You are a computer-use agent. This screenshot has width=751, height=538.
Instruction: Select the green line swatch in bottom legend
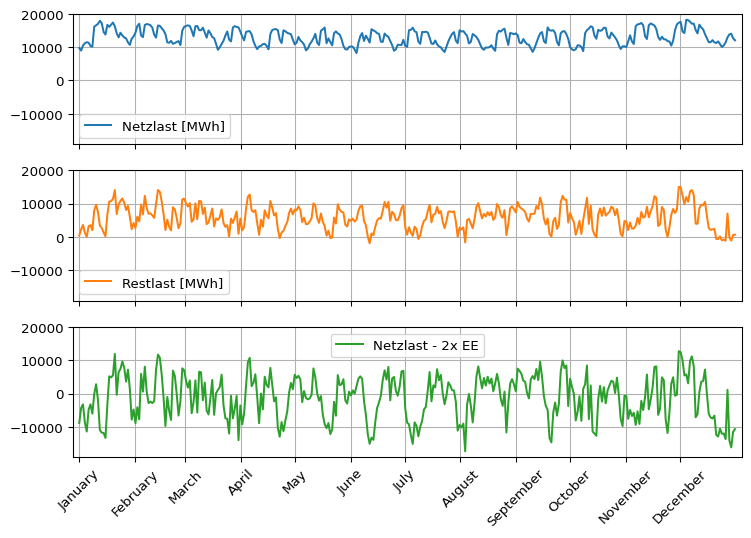point(350,345)
